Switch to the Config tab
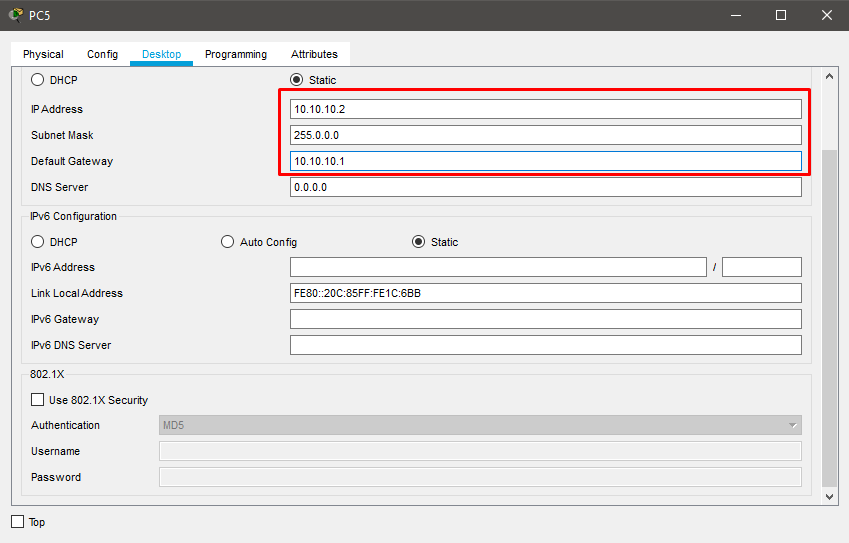849x543 pixels. (102, 54)
